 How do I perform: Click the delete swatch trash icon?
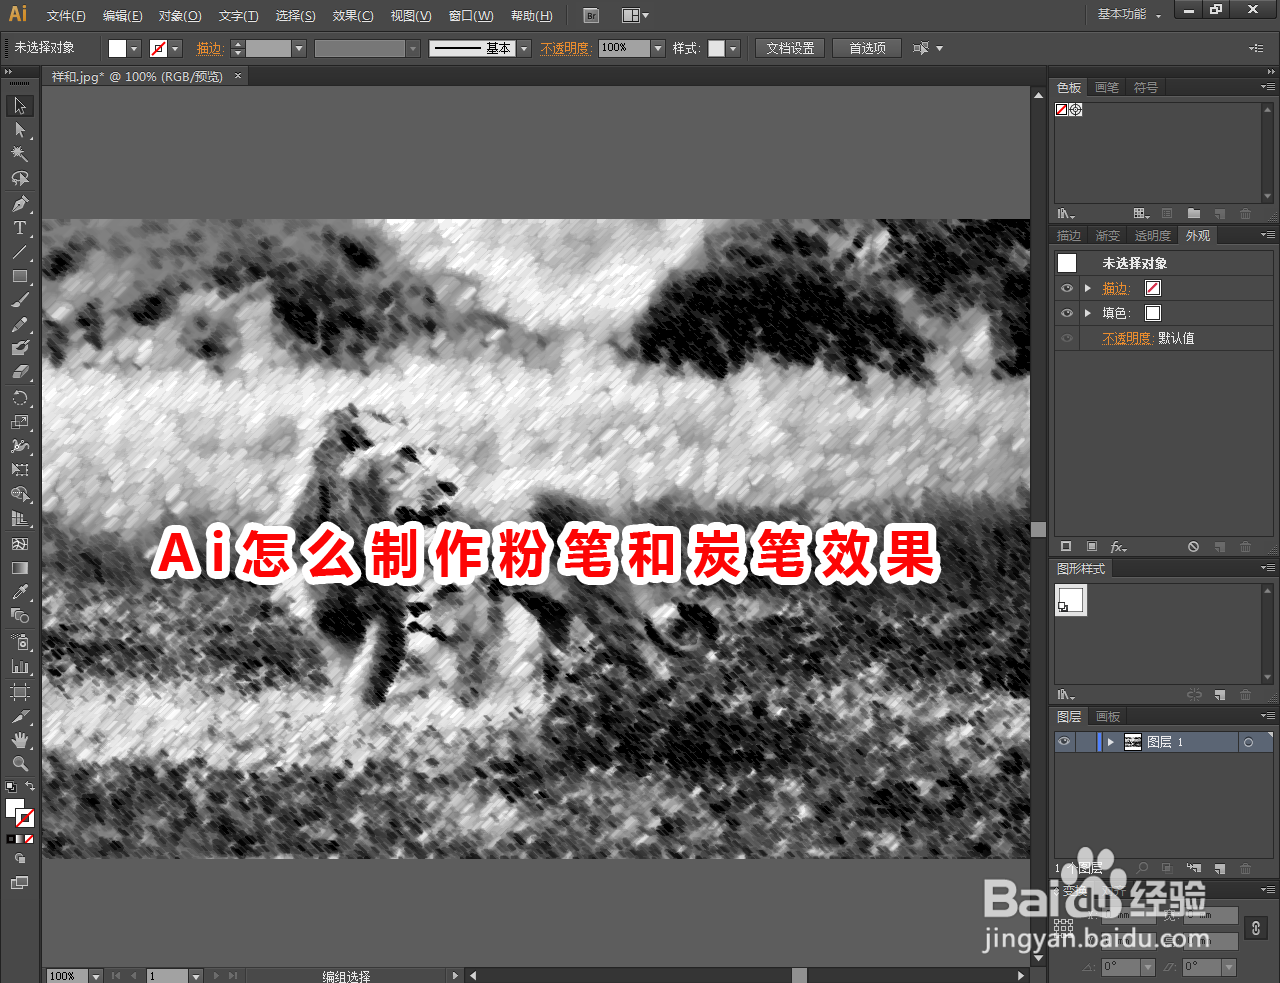[x=1245, y=213]
